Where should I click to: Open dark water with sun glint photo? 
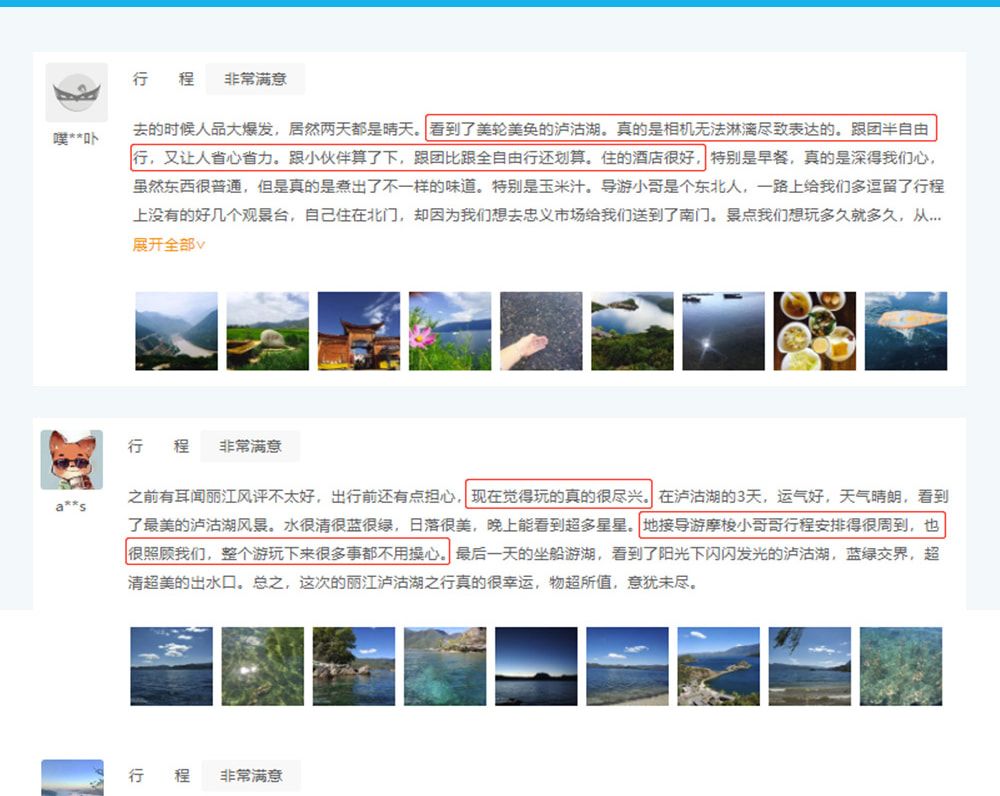click(723, 331)
